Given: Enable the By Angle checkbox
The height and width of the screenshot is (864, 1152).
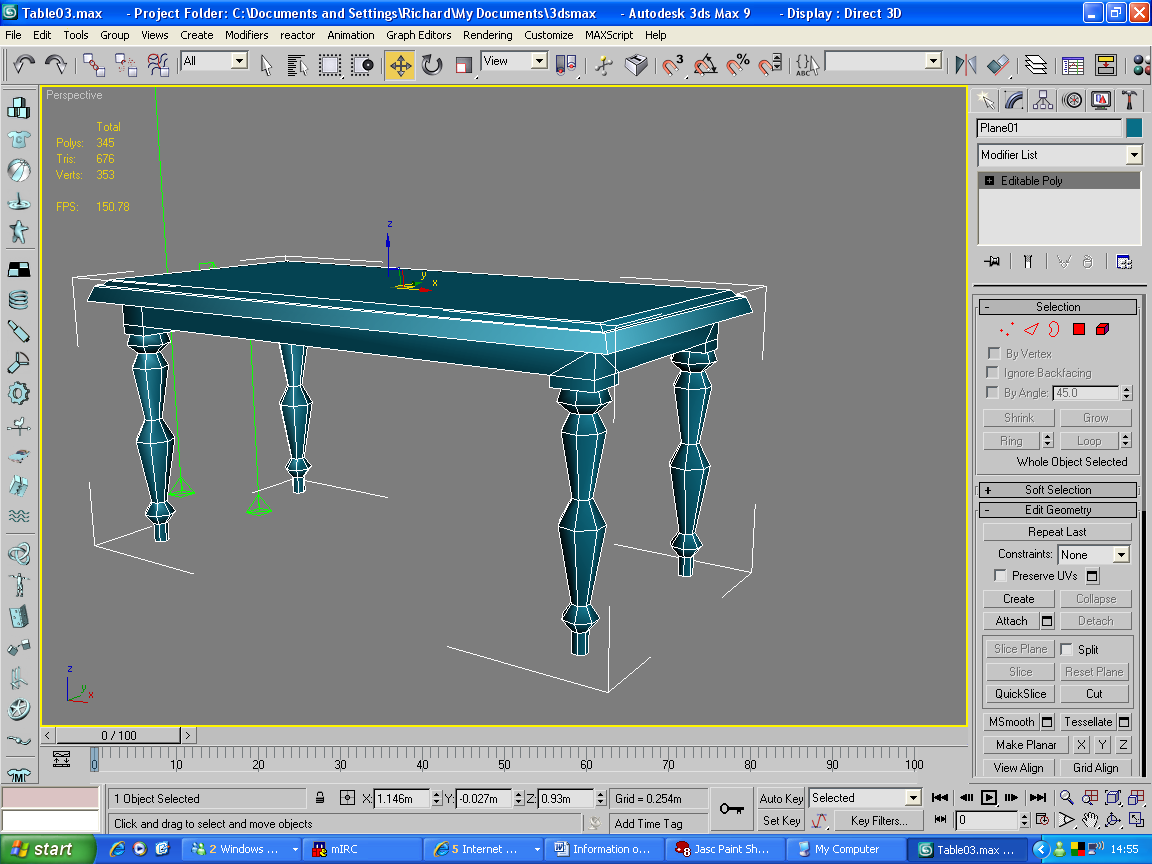Looking at the screenshot, I should (x=993, y=392).
